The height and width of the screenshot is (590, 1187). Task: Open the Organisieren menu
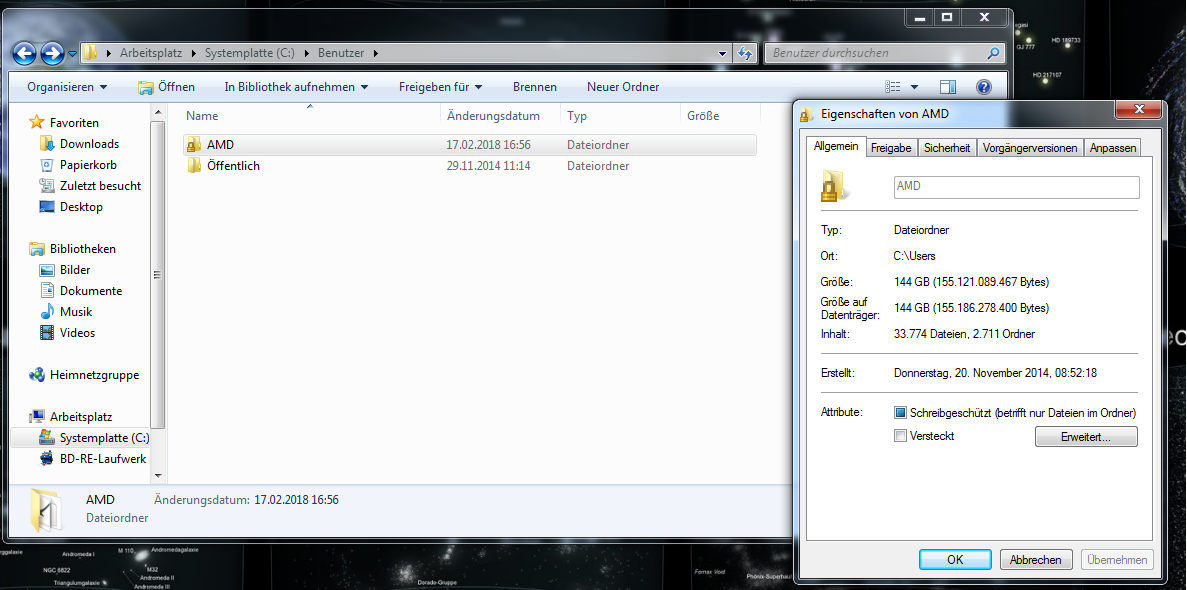click(x=67, y=87)
